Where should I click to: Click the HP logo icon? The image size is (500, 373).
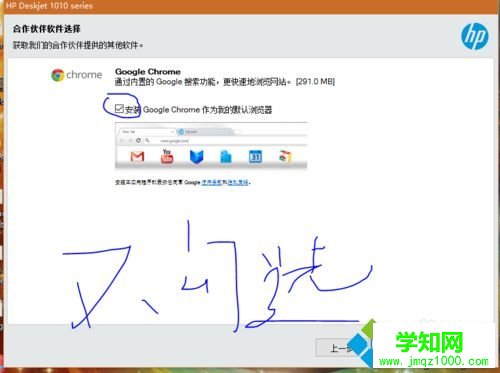[475, 36]
